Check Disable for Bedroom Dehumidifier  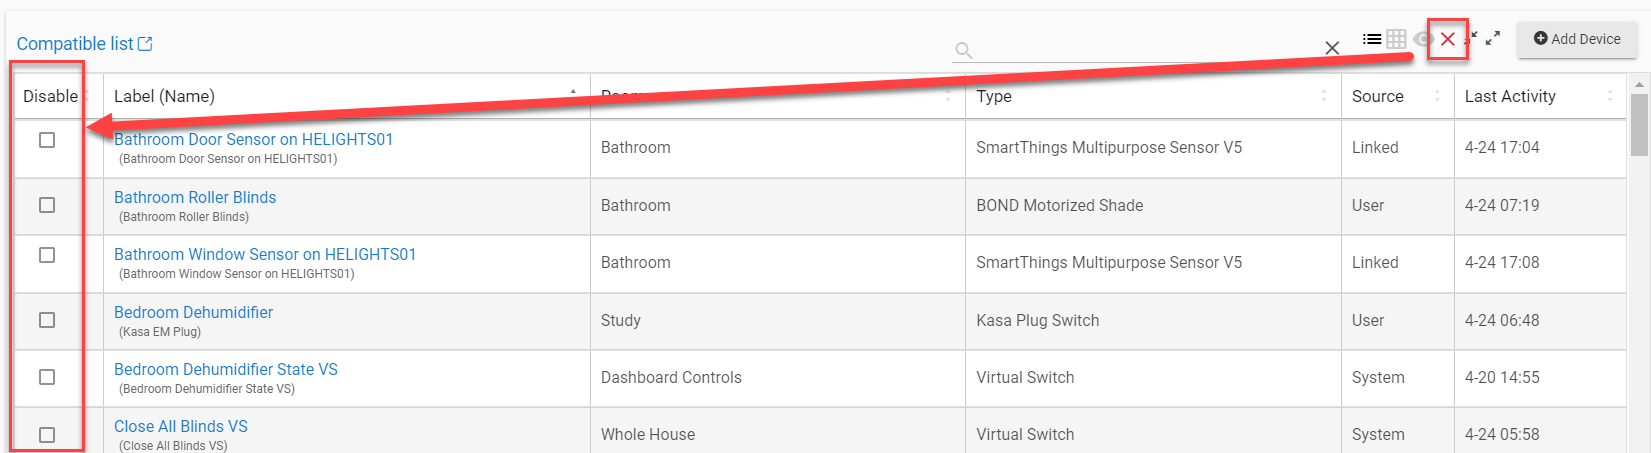click(x=47, y=320)
